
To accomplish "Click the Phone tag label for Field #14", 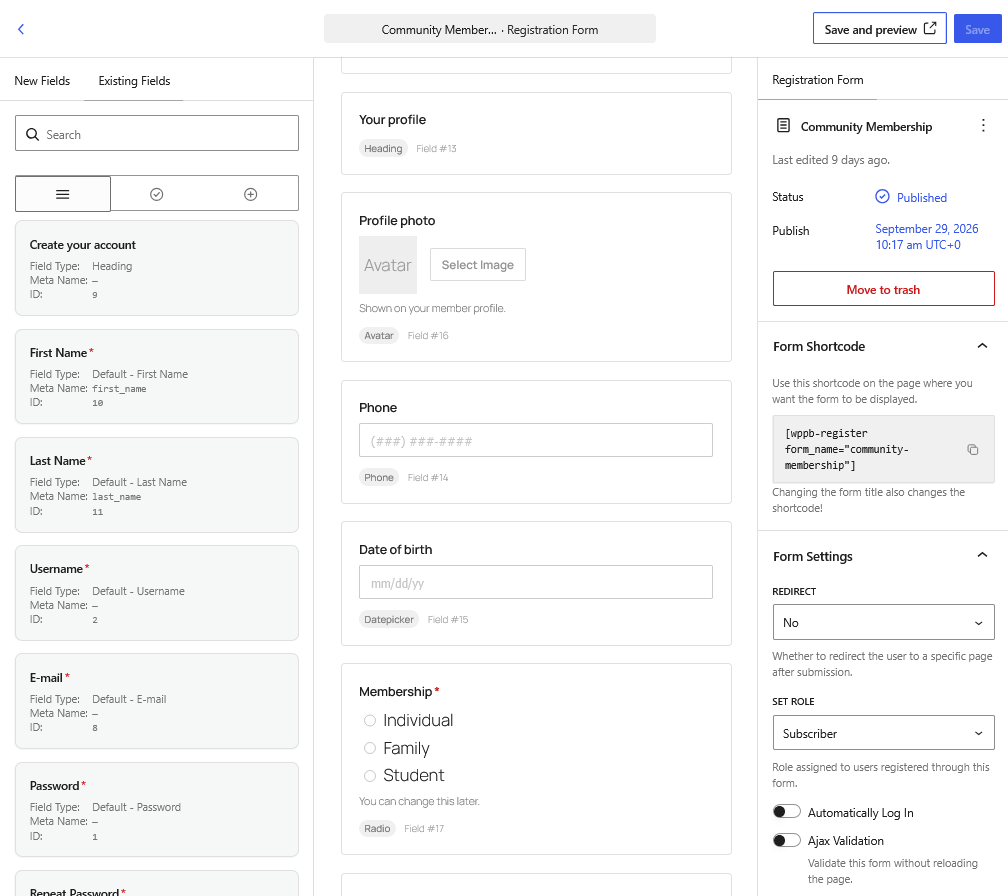I will (379, 478).
